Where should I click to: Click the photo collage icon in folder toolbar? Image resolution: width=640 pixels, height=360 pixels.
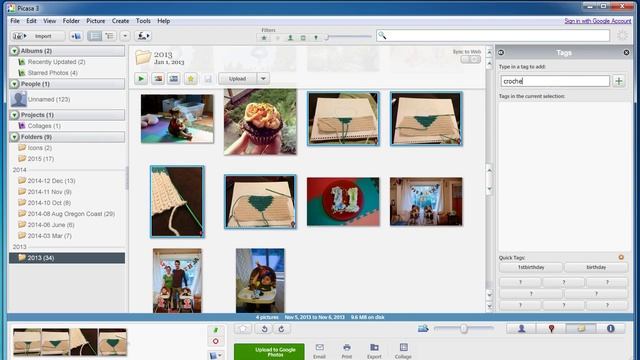[x=158, y=79]
